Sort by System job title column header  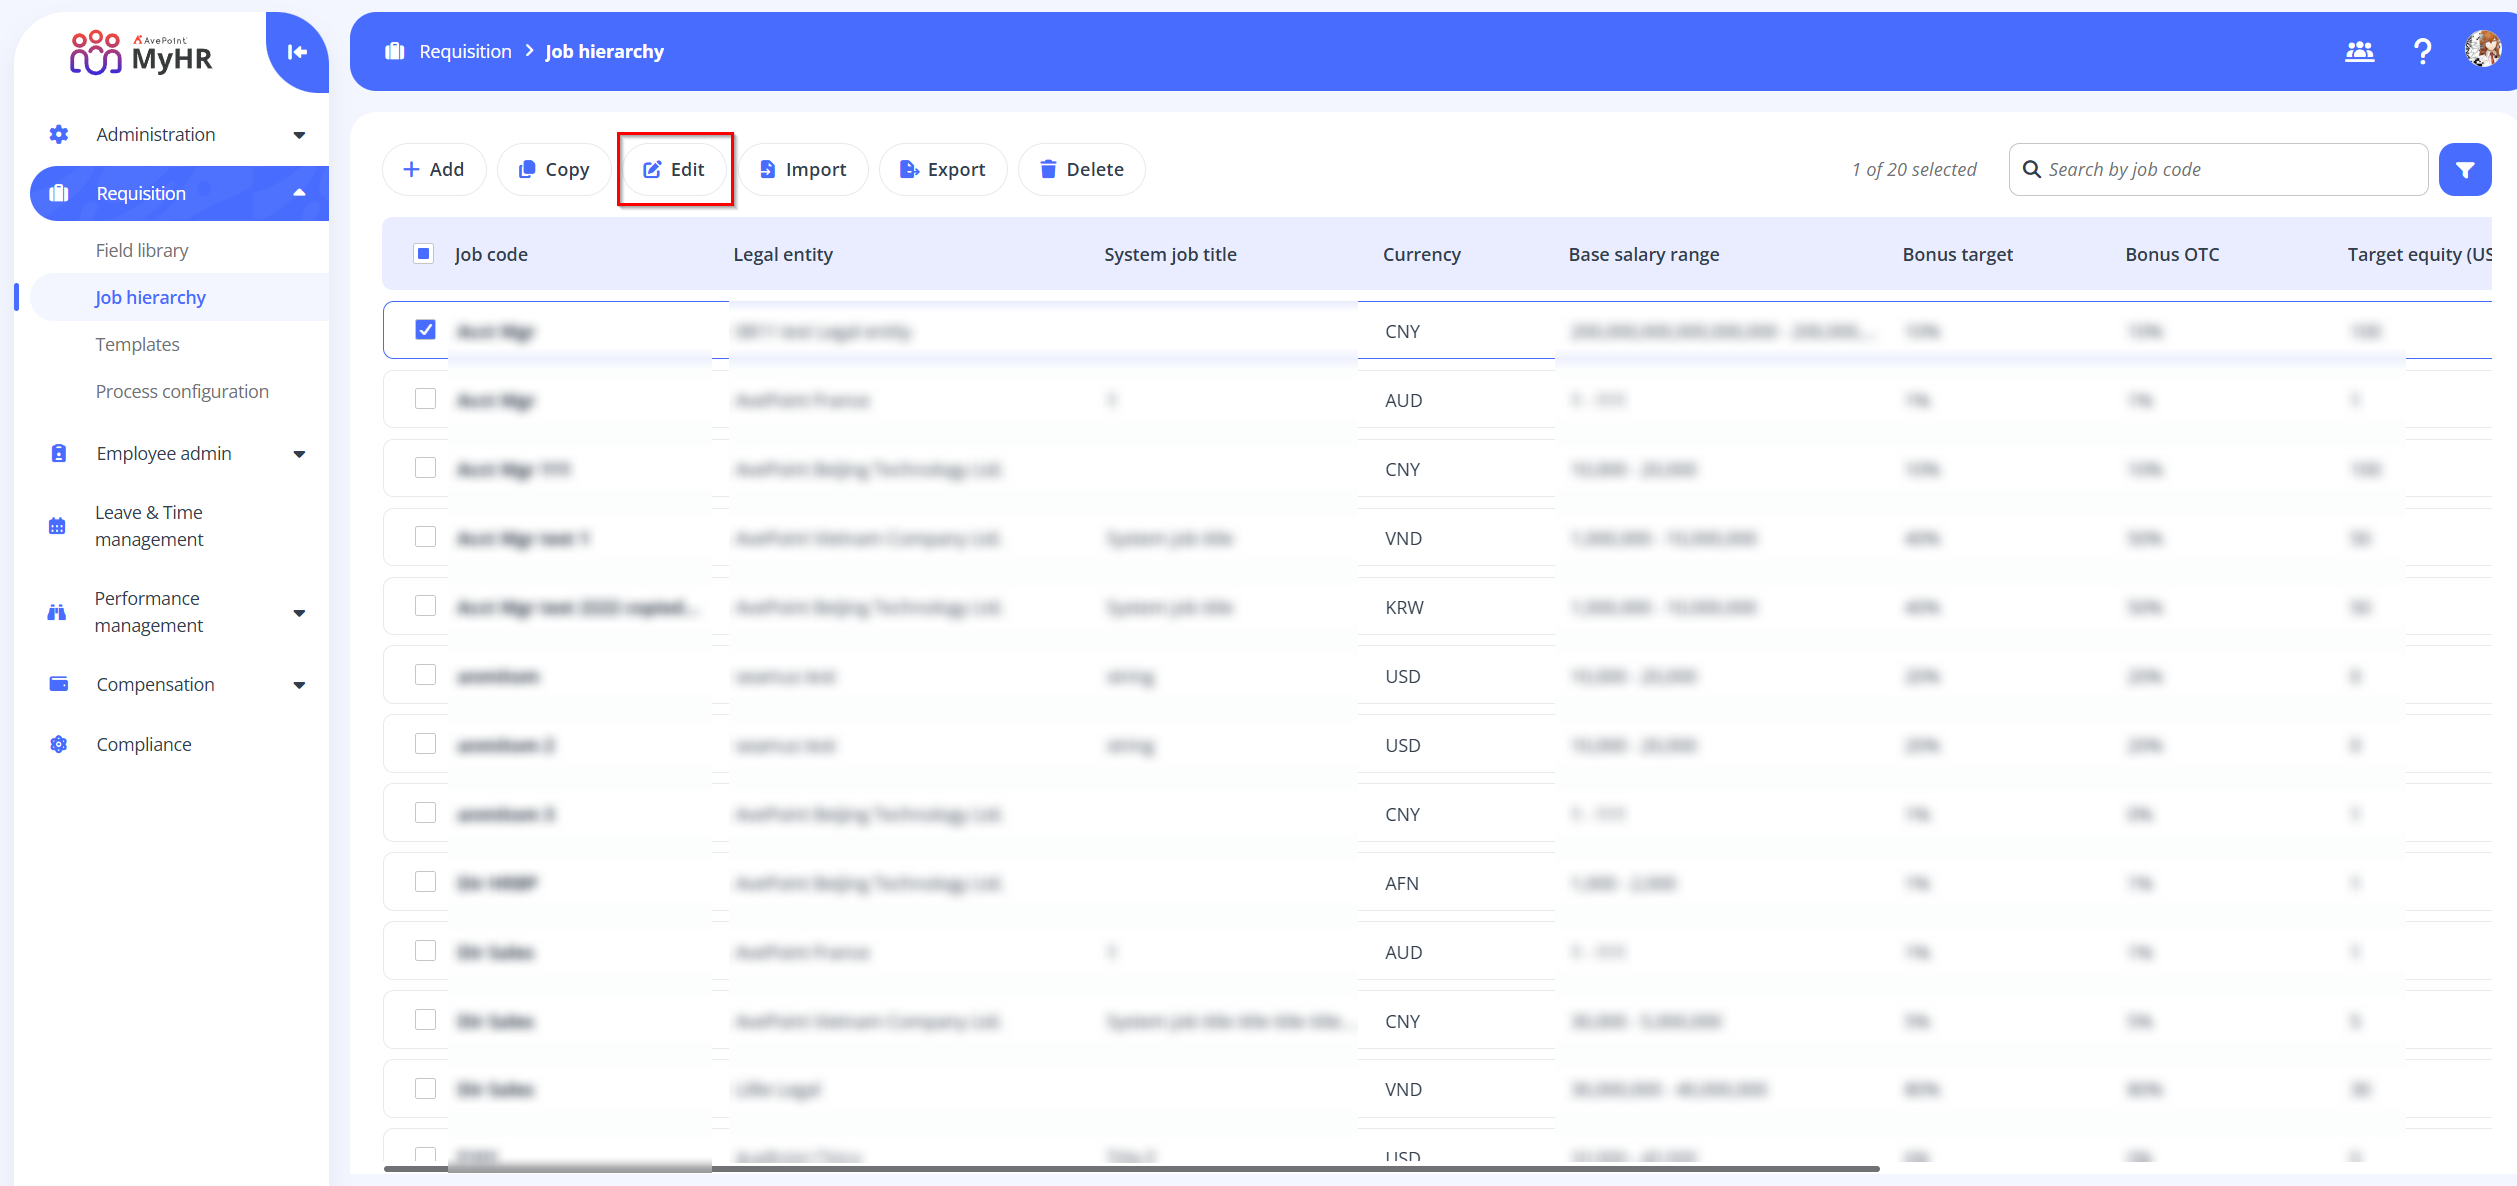pyautogui.click(x=1170, y=254)
